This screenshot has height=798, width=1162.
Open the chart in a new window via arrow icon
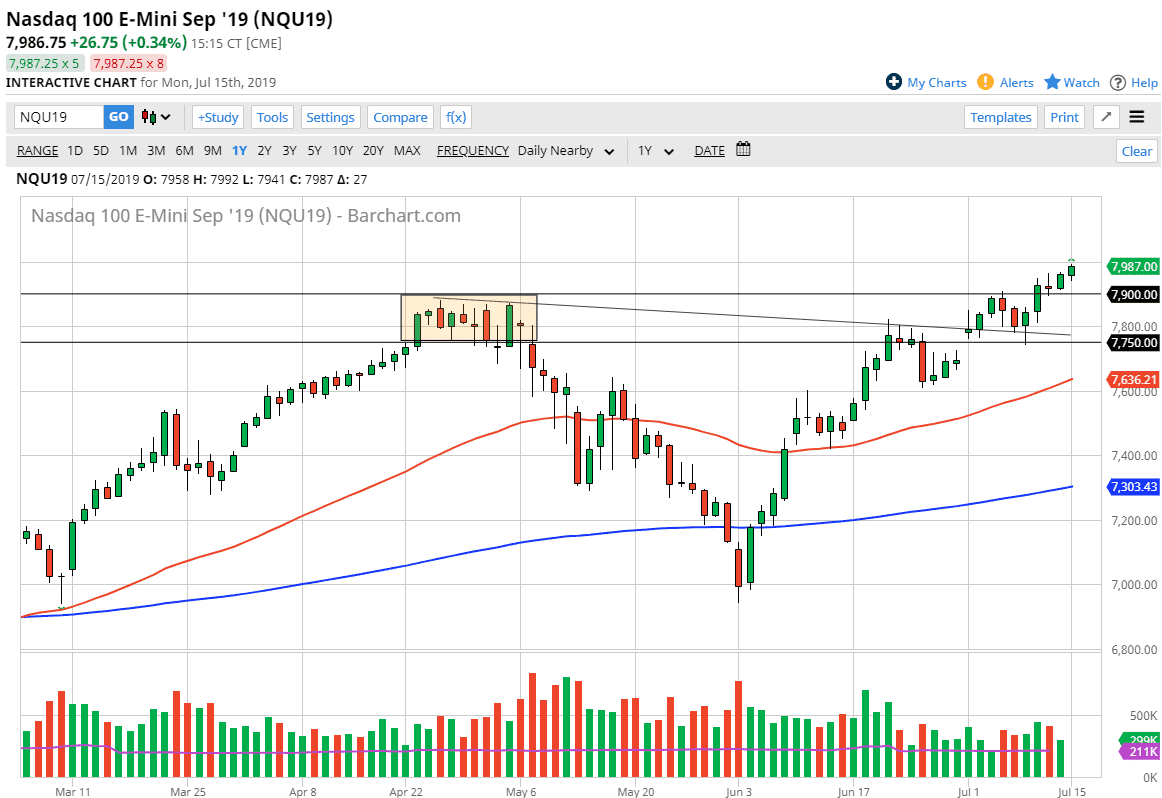1105,117
